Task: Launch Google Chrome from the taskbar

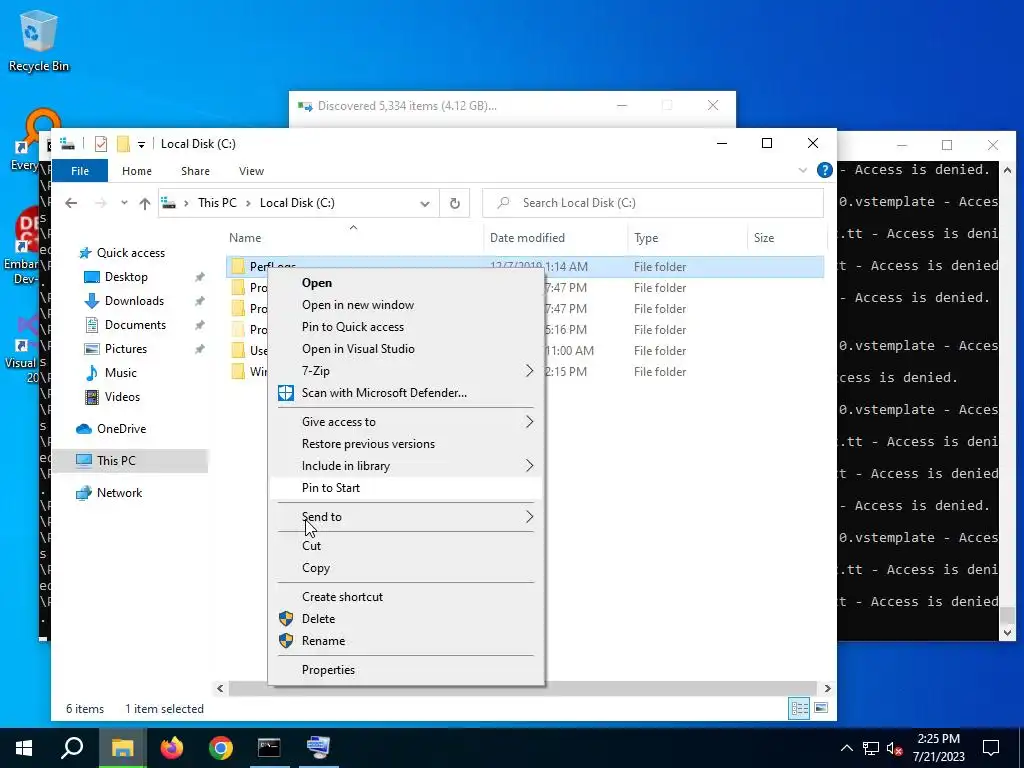Action: (x=221, y=748)
